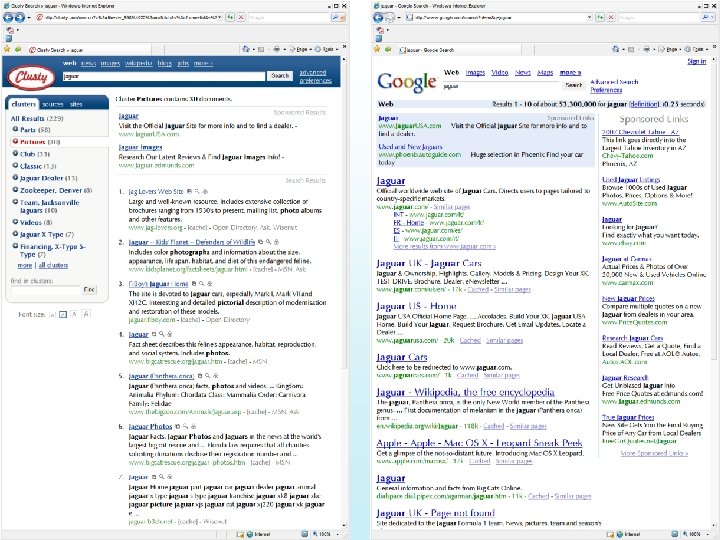Click the Google logo
The width and height of the screenshot is (720, 540).
coord(406,82)
